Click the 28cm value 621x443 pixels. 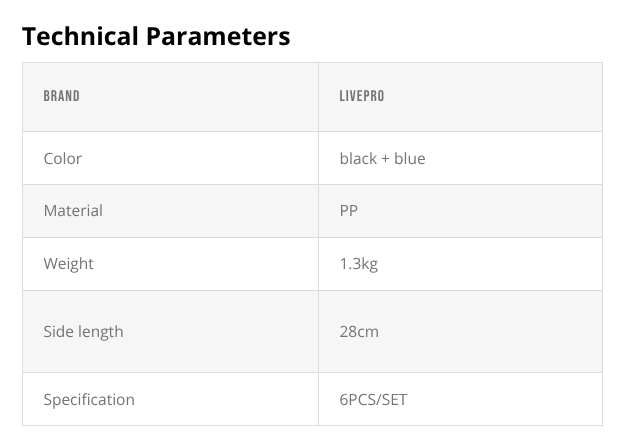[359, 331]
